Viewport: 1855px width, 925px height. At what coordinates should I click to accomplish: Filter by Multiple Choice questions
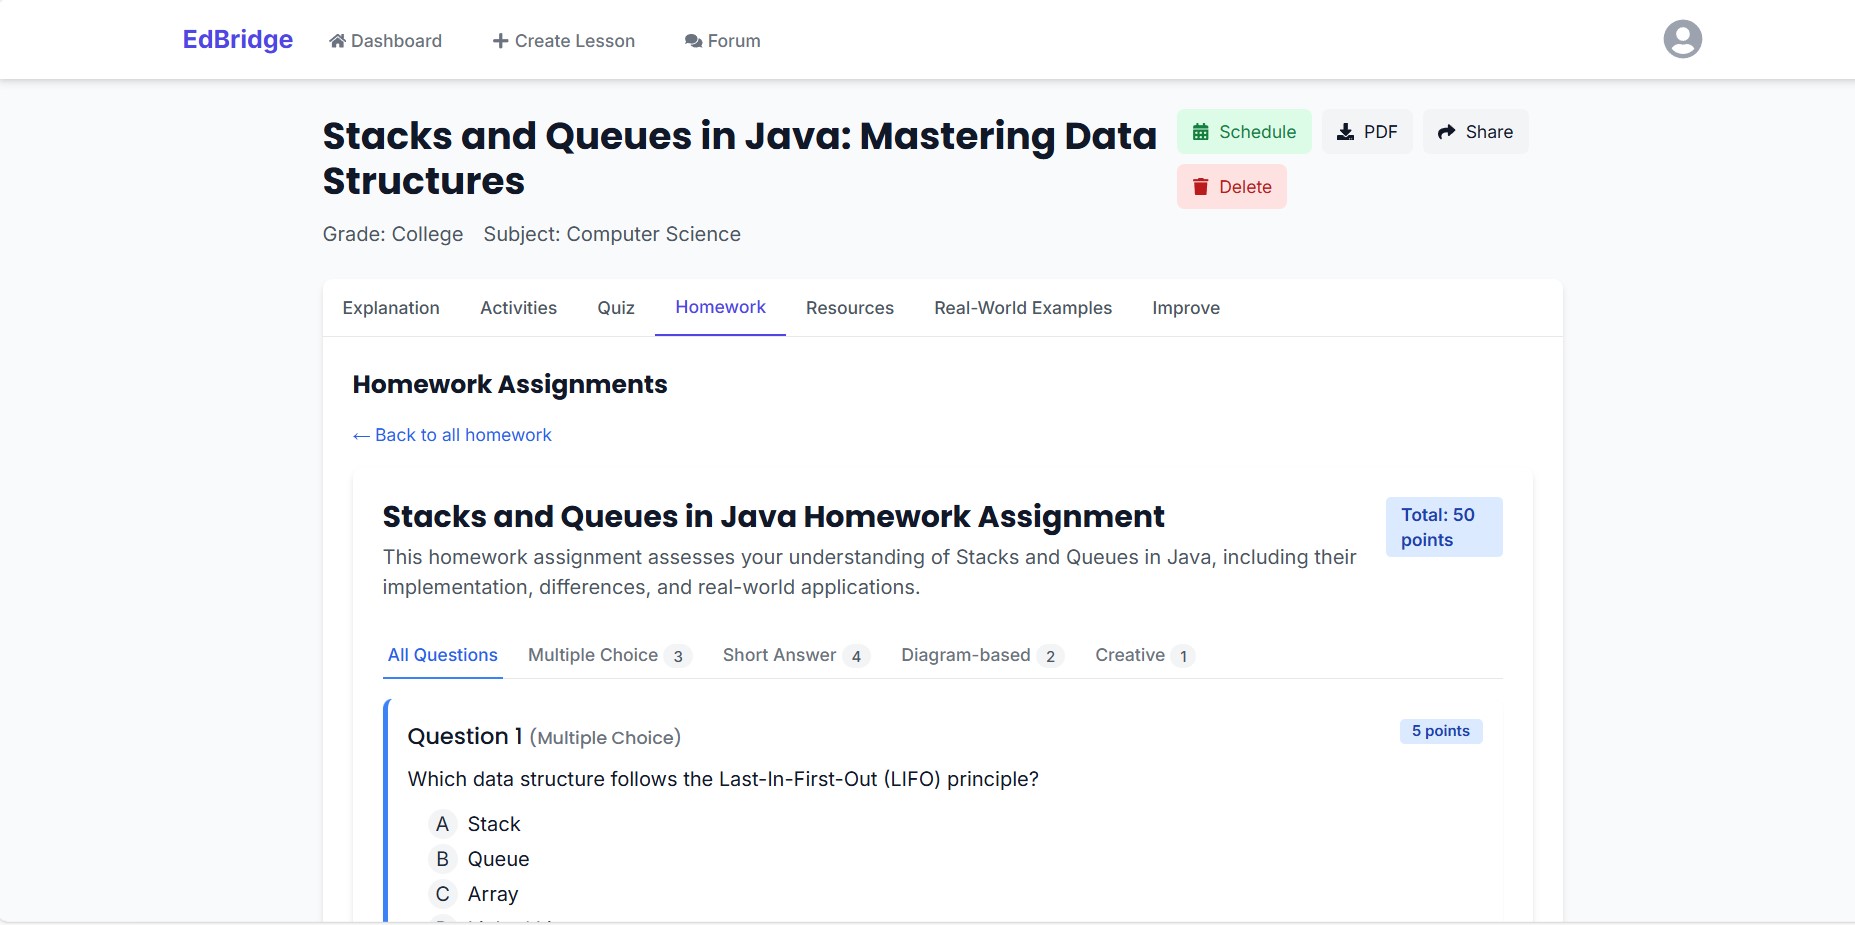tap(608, 655)
